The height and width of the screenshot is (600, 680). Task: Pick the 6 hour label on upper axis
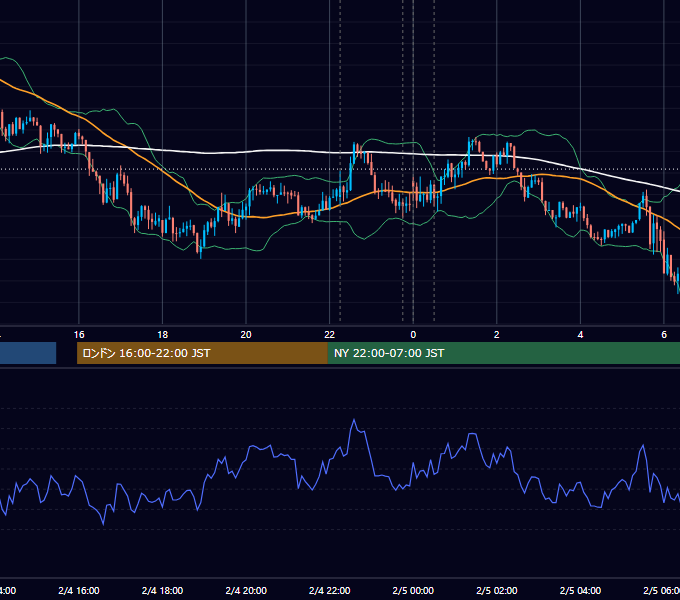click(x=664, y=335)
